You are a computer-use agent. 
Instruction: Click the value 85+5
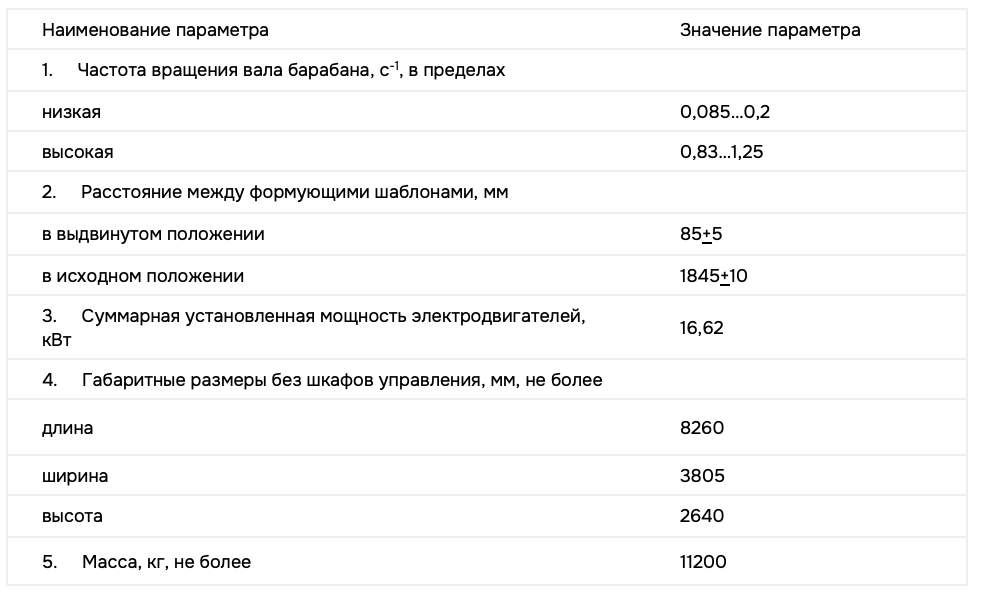pyautogui.click(x=701, y=234)
